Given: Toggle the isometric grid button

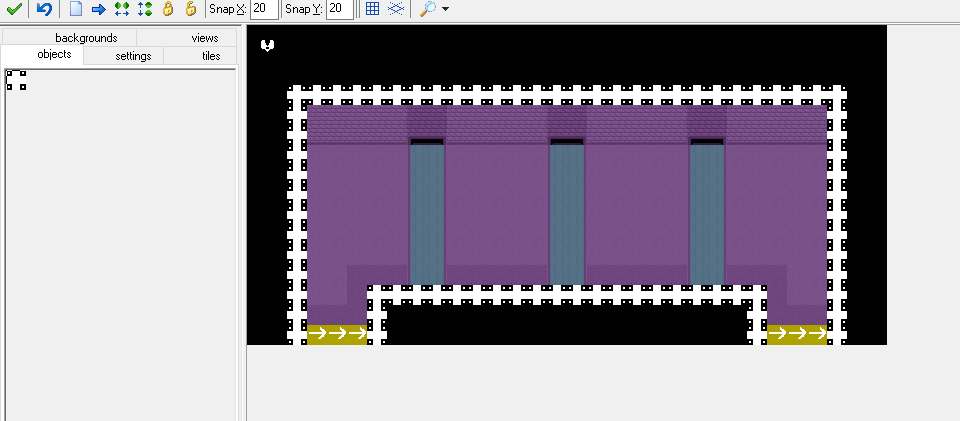Looking at the screenshot, I should (x=396, y=9).
